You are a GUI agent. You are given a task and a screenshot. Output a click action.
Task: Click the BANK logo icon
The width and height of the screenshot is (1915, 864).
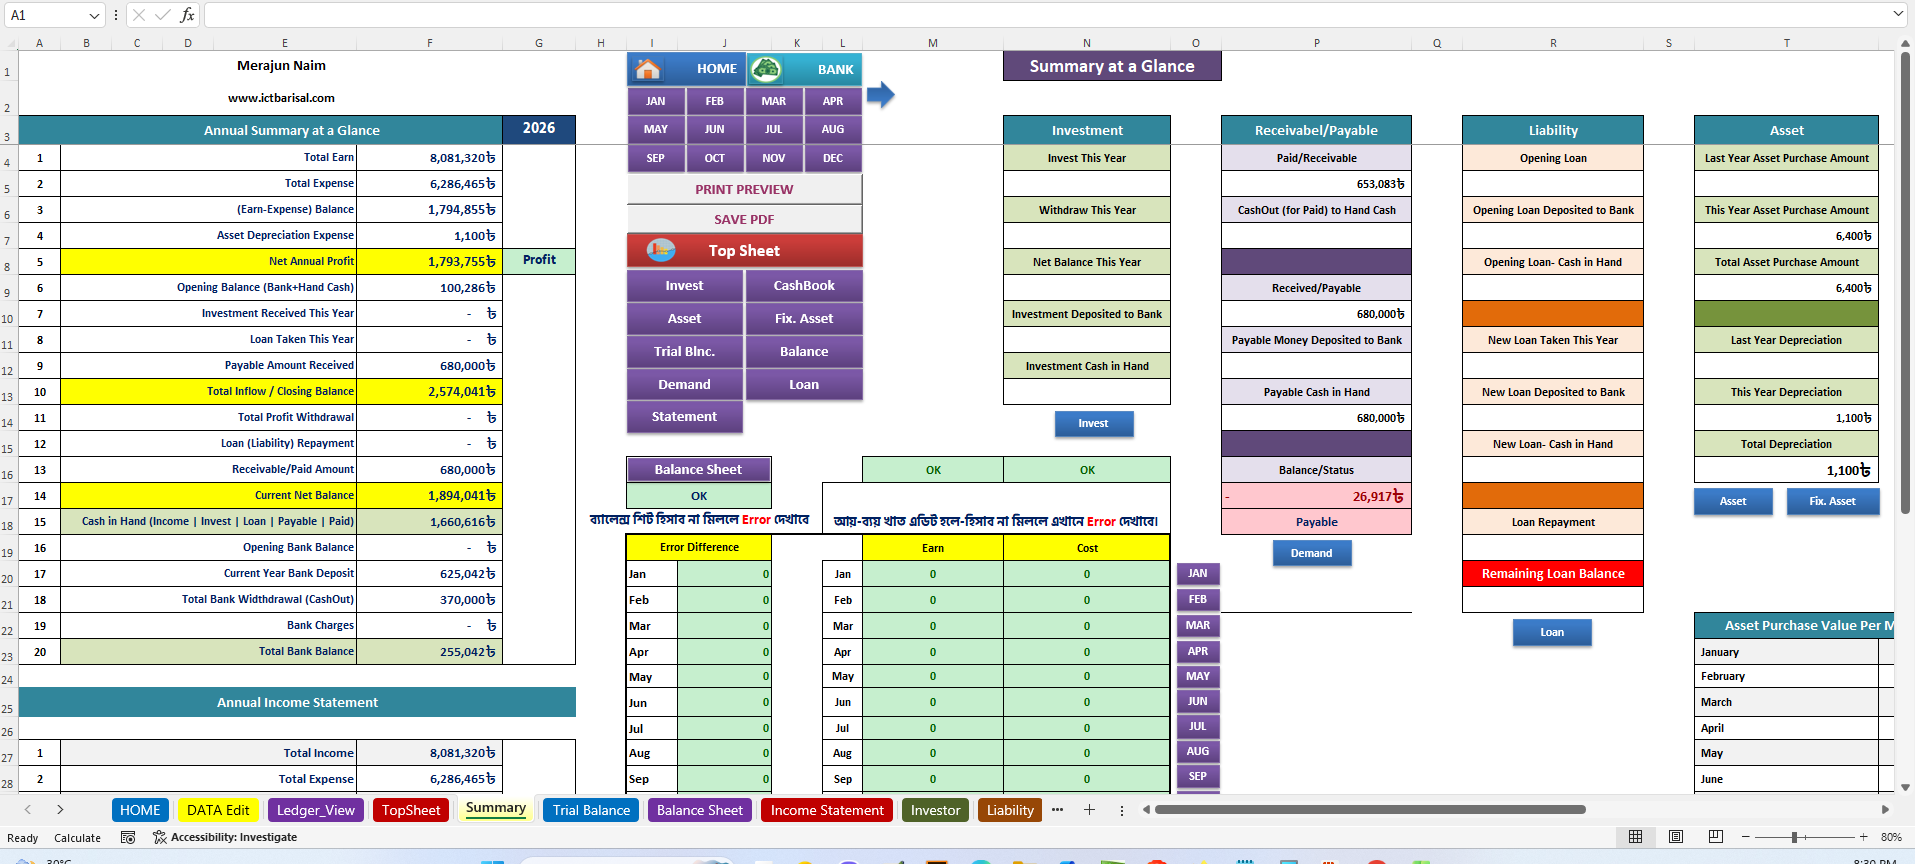tap(766, 69)
